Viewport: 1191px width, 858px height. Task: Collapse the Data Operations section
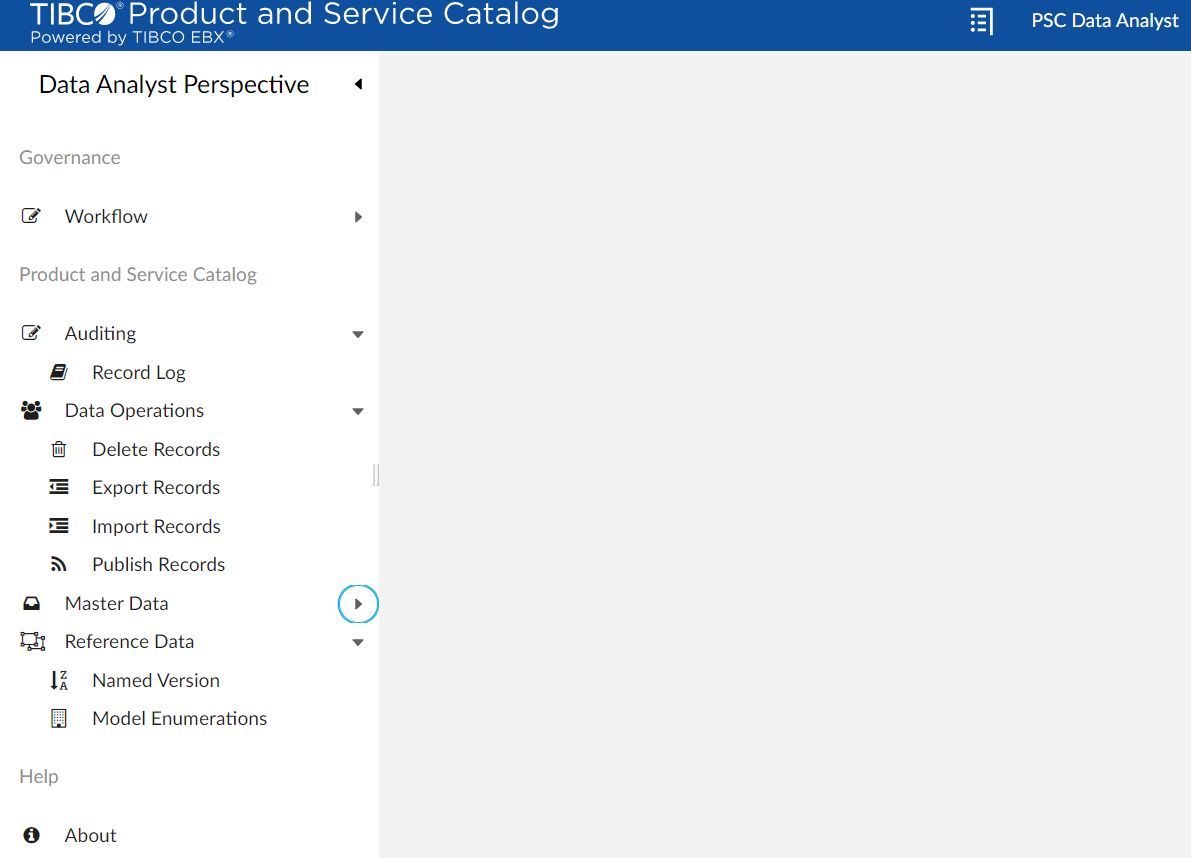[x=358, y=411]
